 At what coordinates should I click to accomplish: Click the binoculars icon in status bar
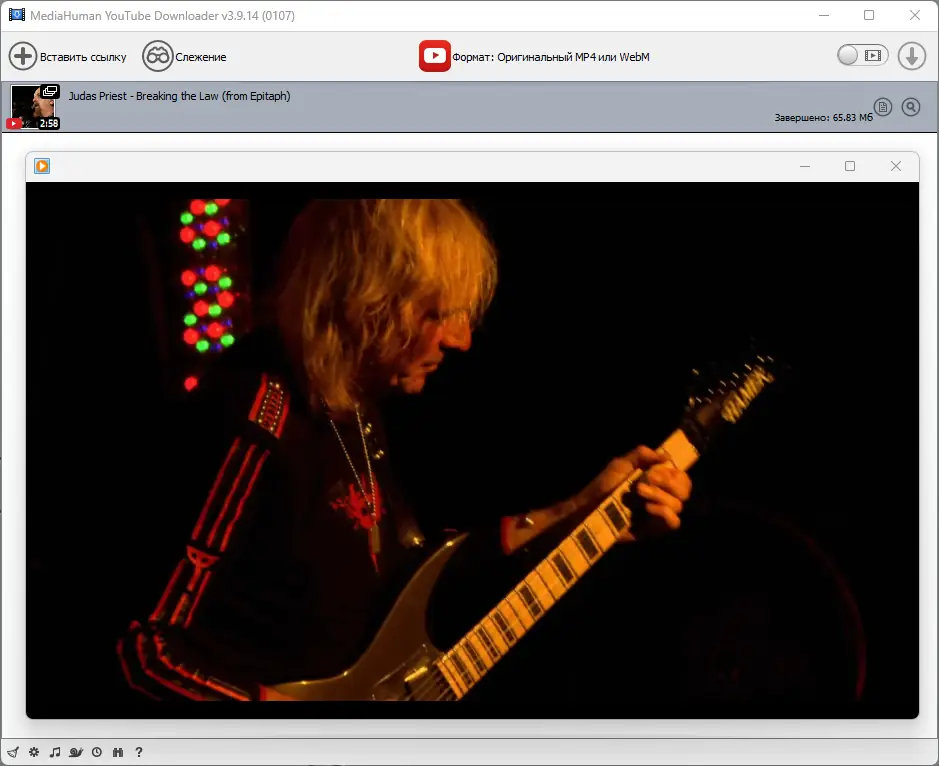coord(118,752)
